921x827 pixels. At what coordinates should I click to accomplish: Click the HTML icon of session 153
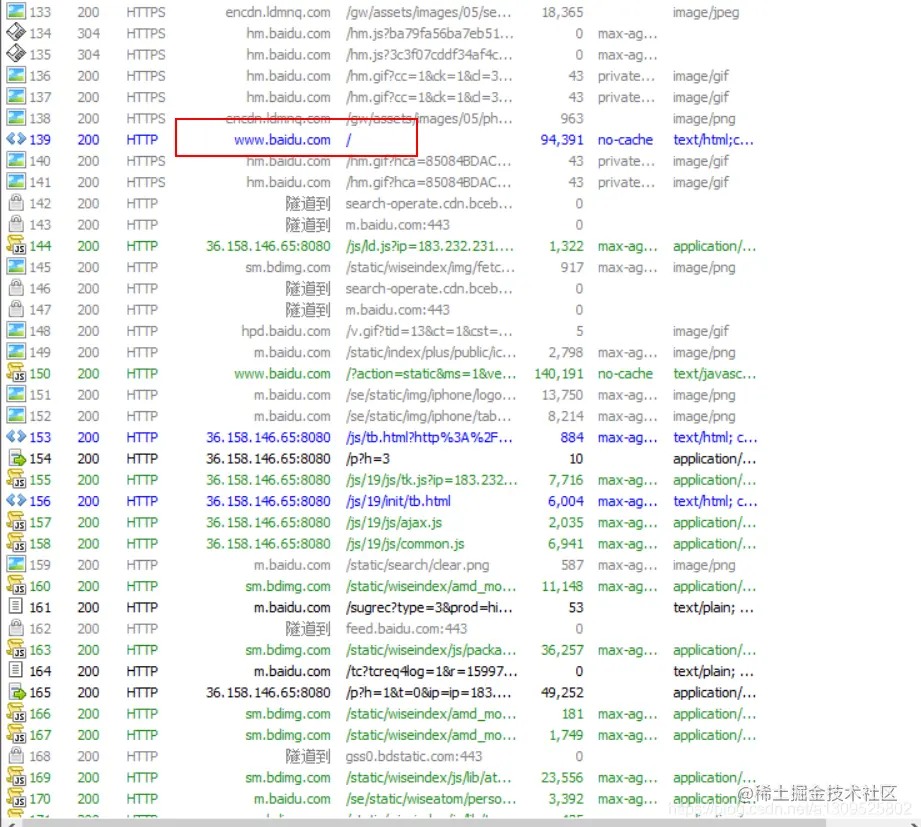tap(16, 437)
